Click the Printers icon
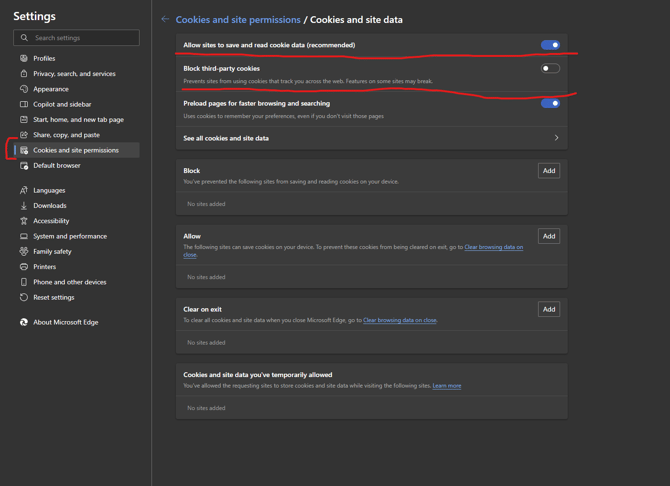 click(24, 267)
